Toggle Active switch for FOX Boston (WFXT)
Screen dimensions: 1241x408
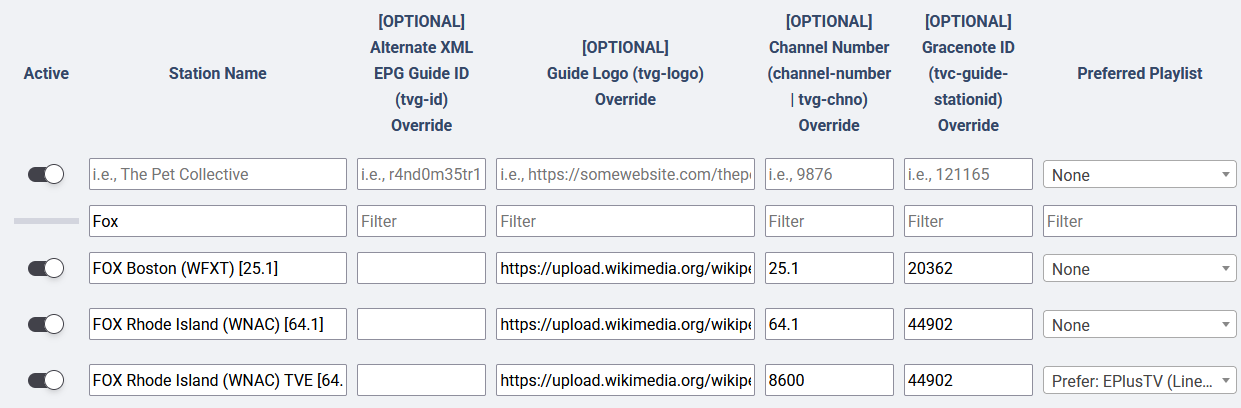coord(46,268)
